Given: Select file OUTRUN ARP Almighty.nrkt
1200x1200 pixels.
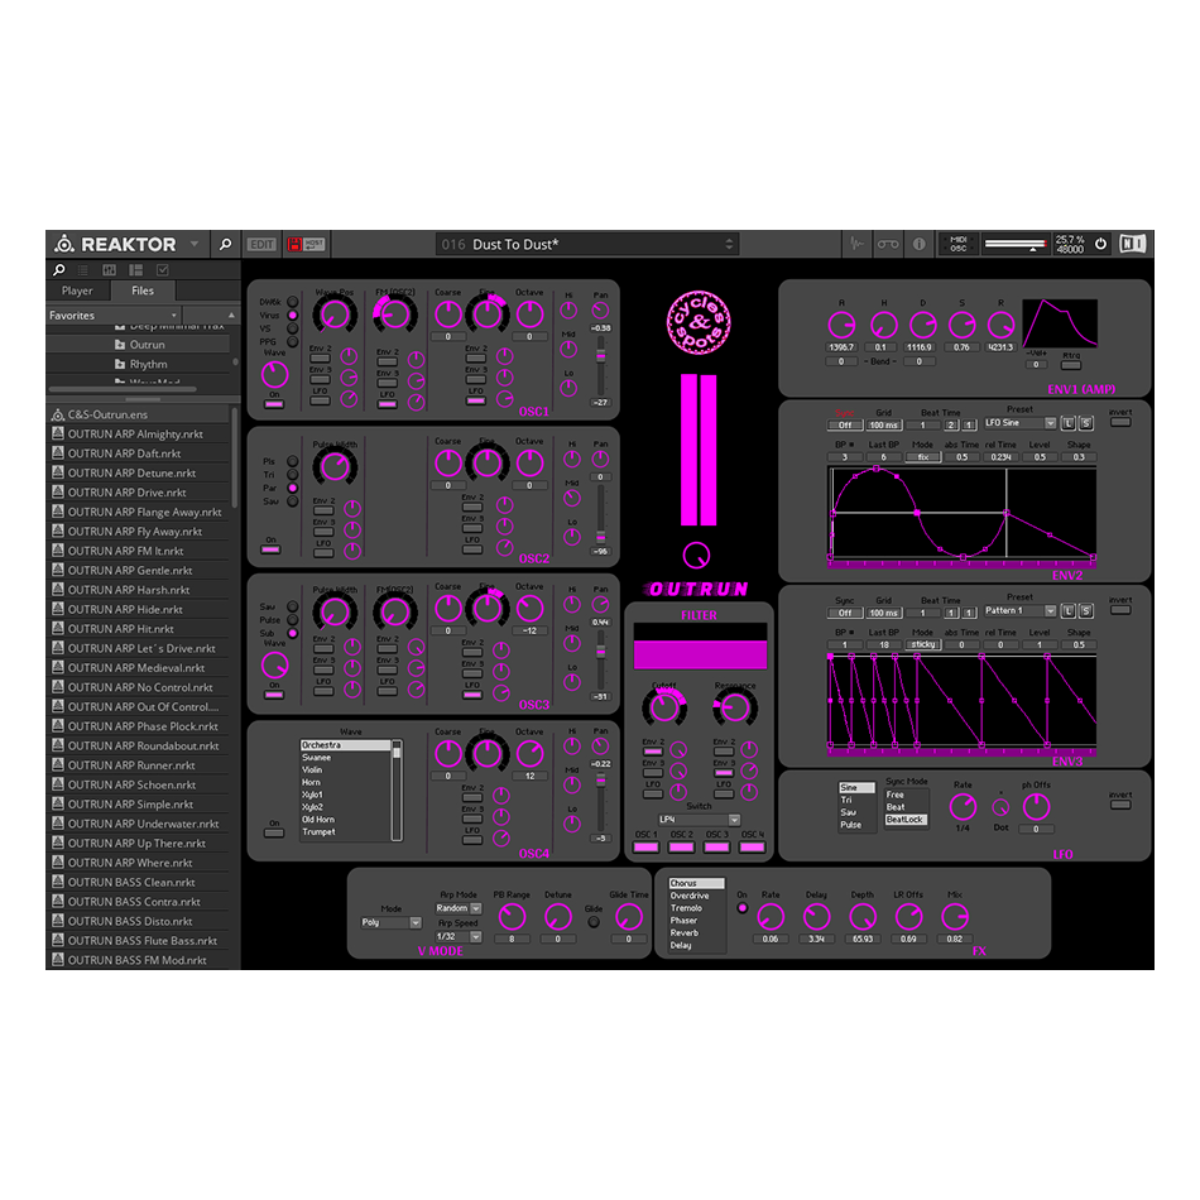Looking at the screenshot, I should coord(135,434).
